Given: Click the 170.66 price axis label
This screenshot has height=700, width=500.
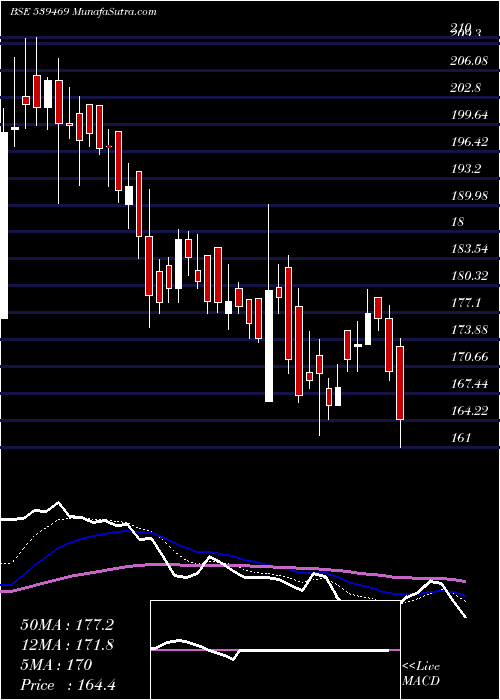Looking at the screenshot, I should (468, 357).
